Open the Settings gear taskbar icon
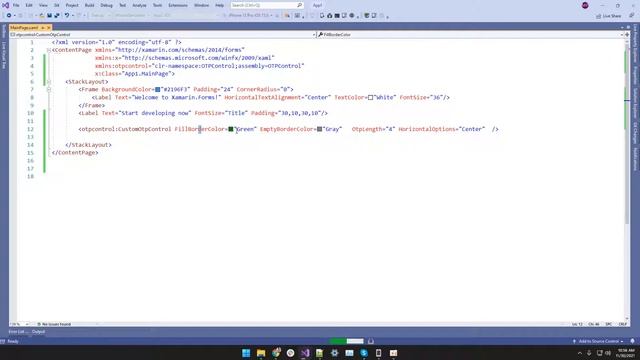 click(x=334, y=353)
